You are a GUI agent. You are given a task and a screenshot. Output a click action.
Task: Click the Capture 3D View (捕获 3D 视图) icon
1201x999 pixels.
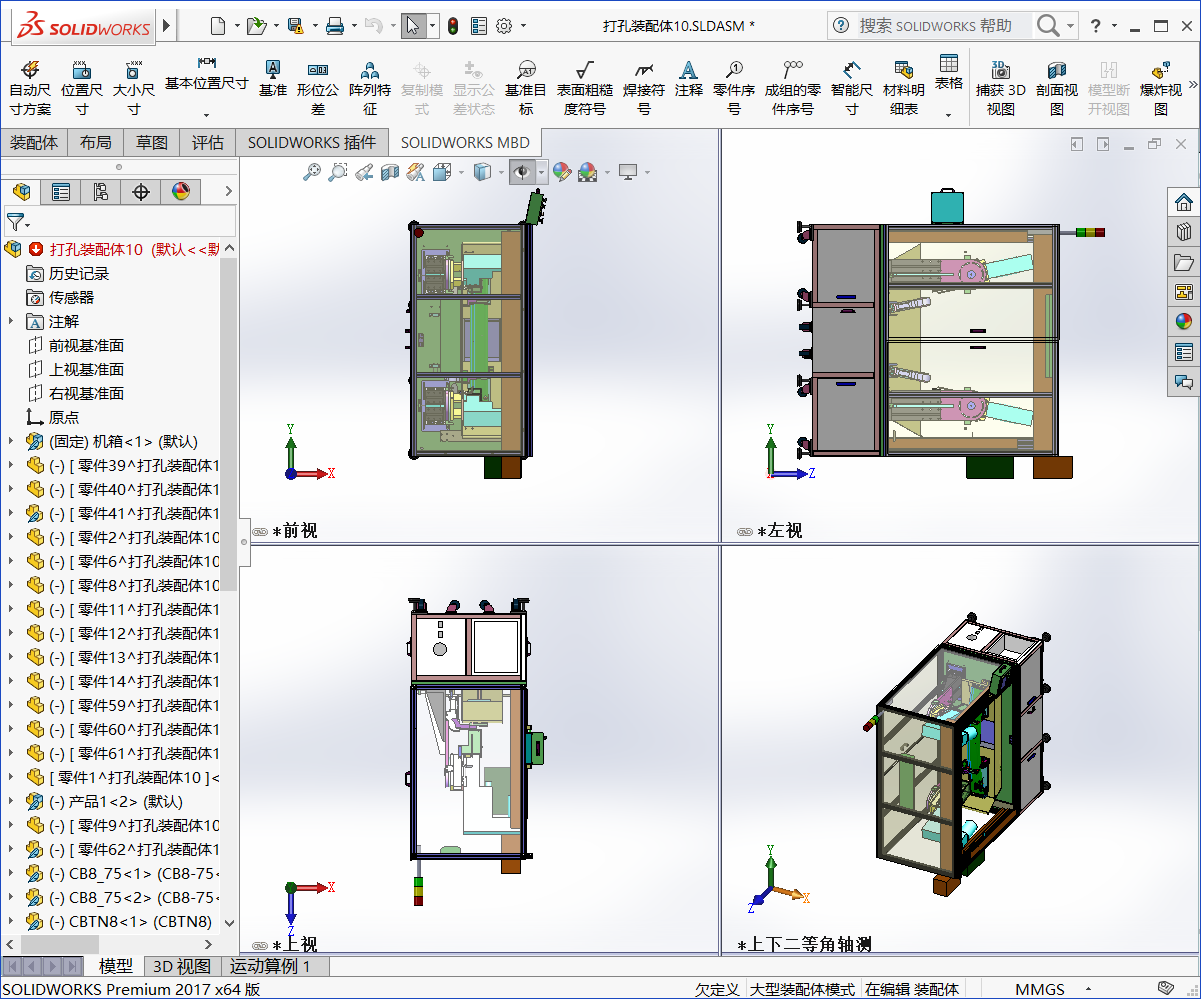tap(1001, 86)
